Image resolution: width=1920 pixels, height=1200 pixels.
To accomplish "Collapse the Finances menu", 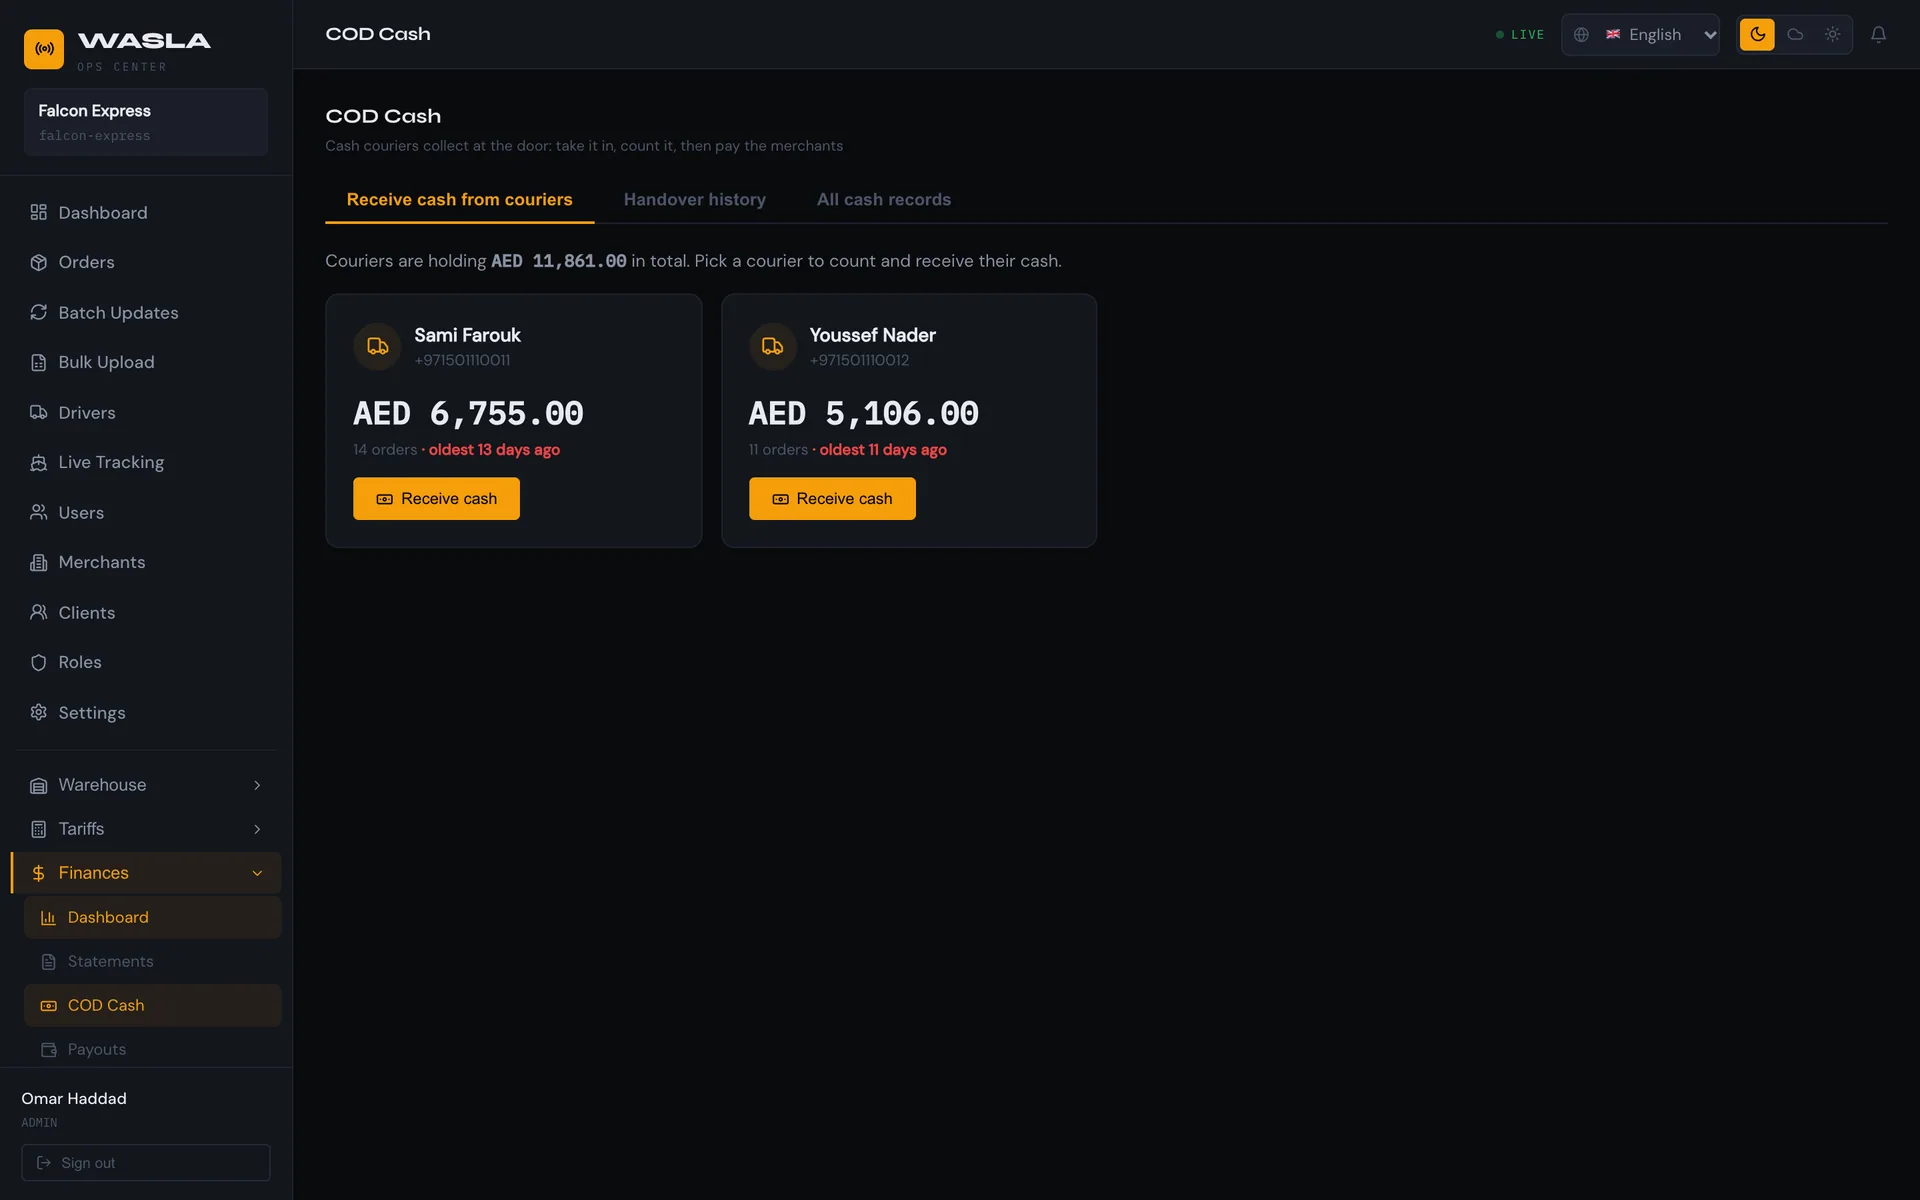I will point(146,873).
